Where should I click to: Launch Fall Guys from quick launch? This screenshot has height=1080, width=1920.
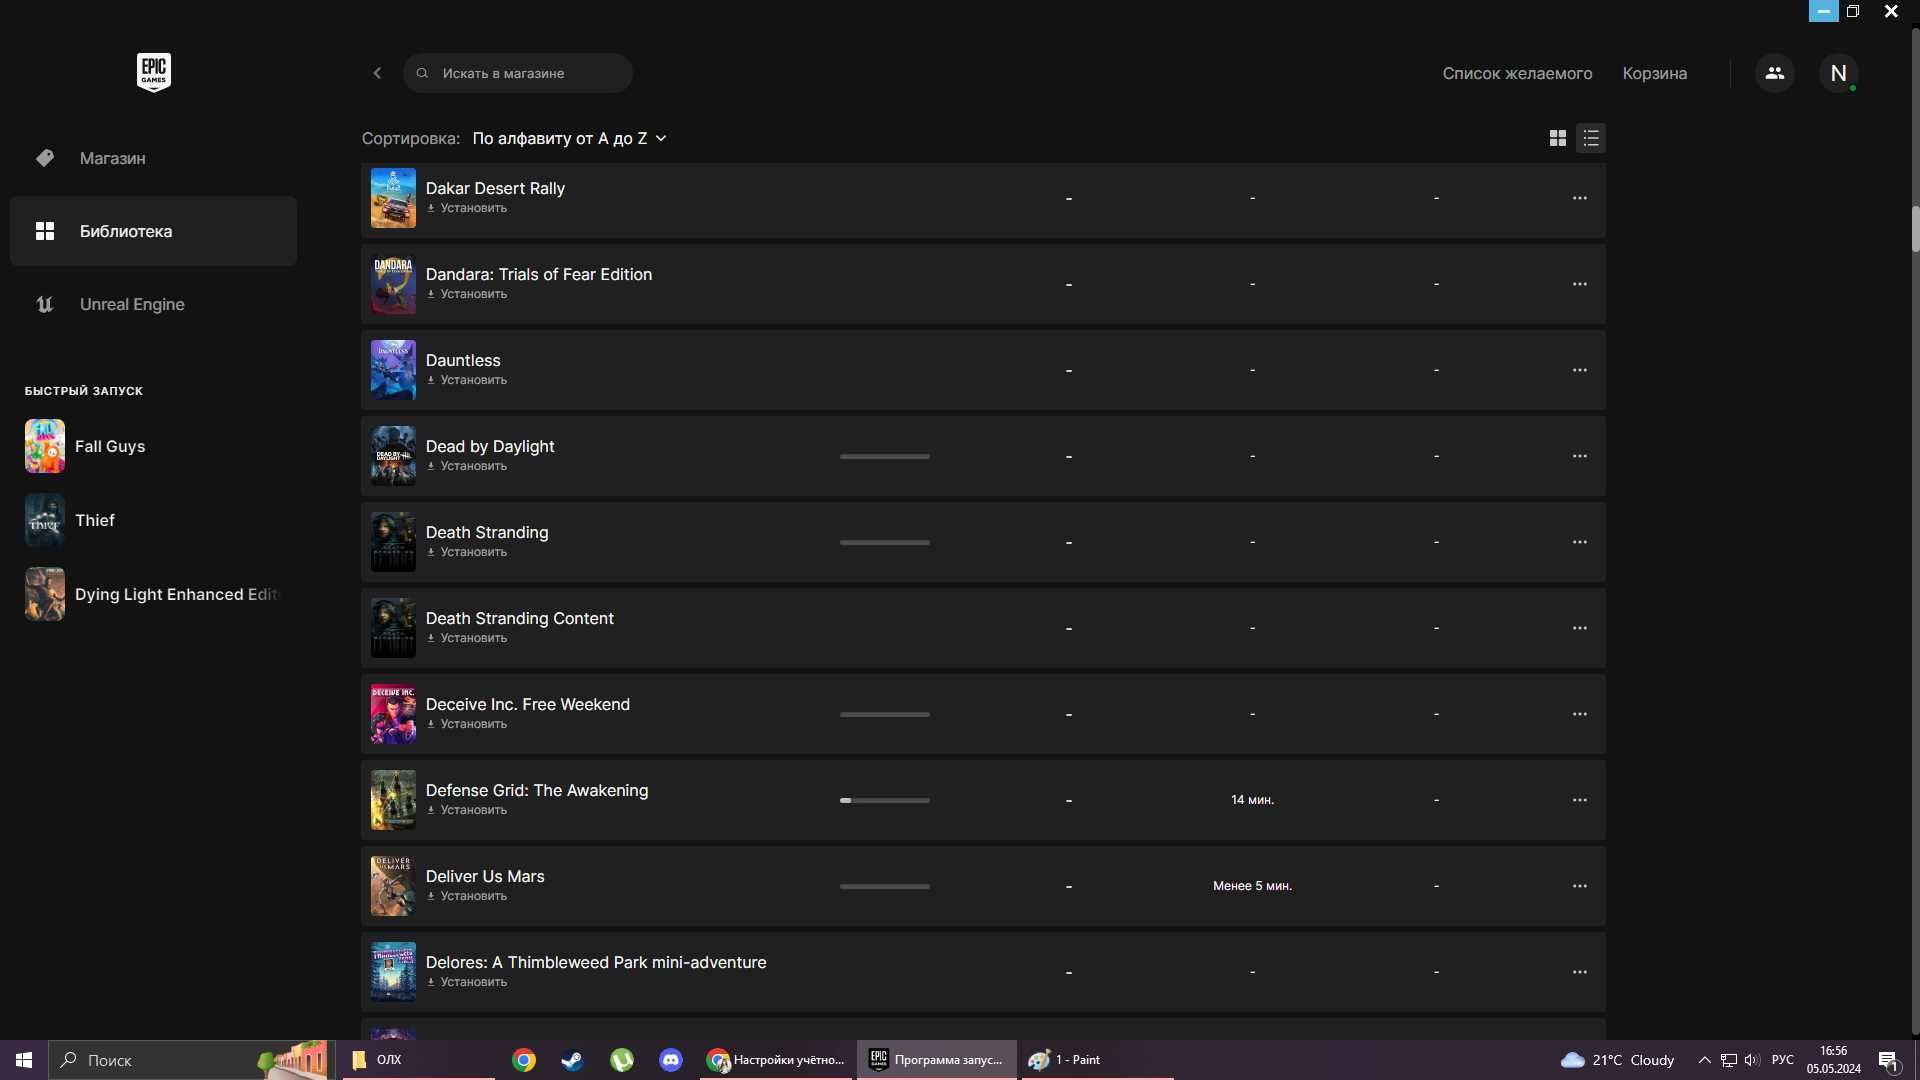(85, 446)
